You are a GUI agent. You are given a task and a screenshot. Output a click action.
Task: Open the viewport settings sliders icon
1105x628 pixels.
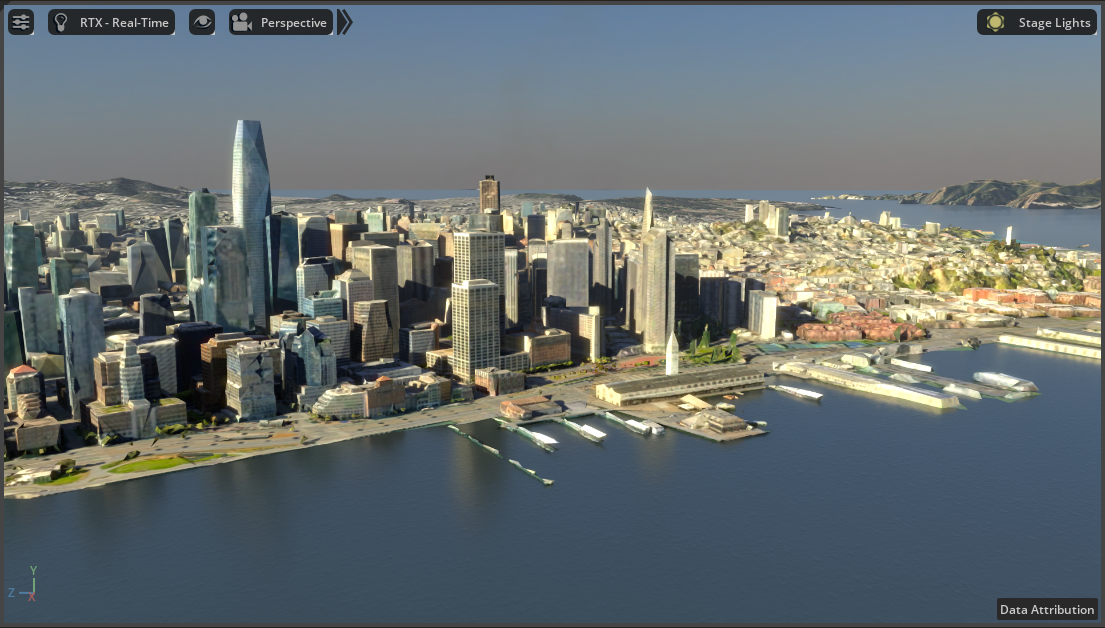[20, 21]
